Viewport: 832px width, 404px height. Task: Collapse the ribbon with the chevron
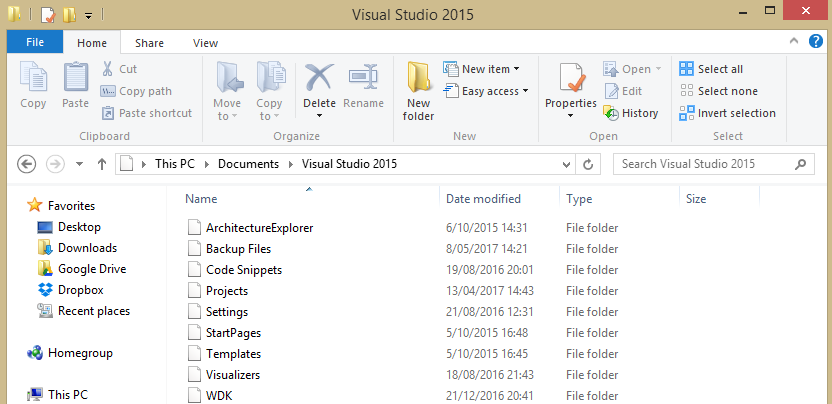click(794, 41)
